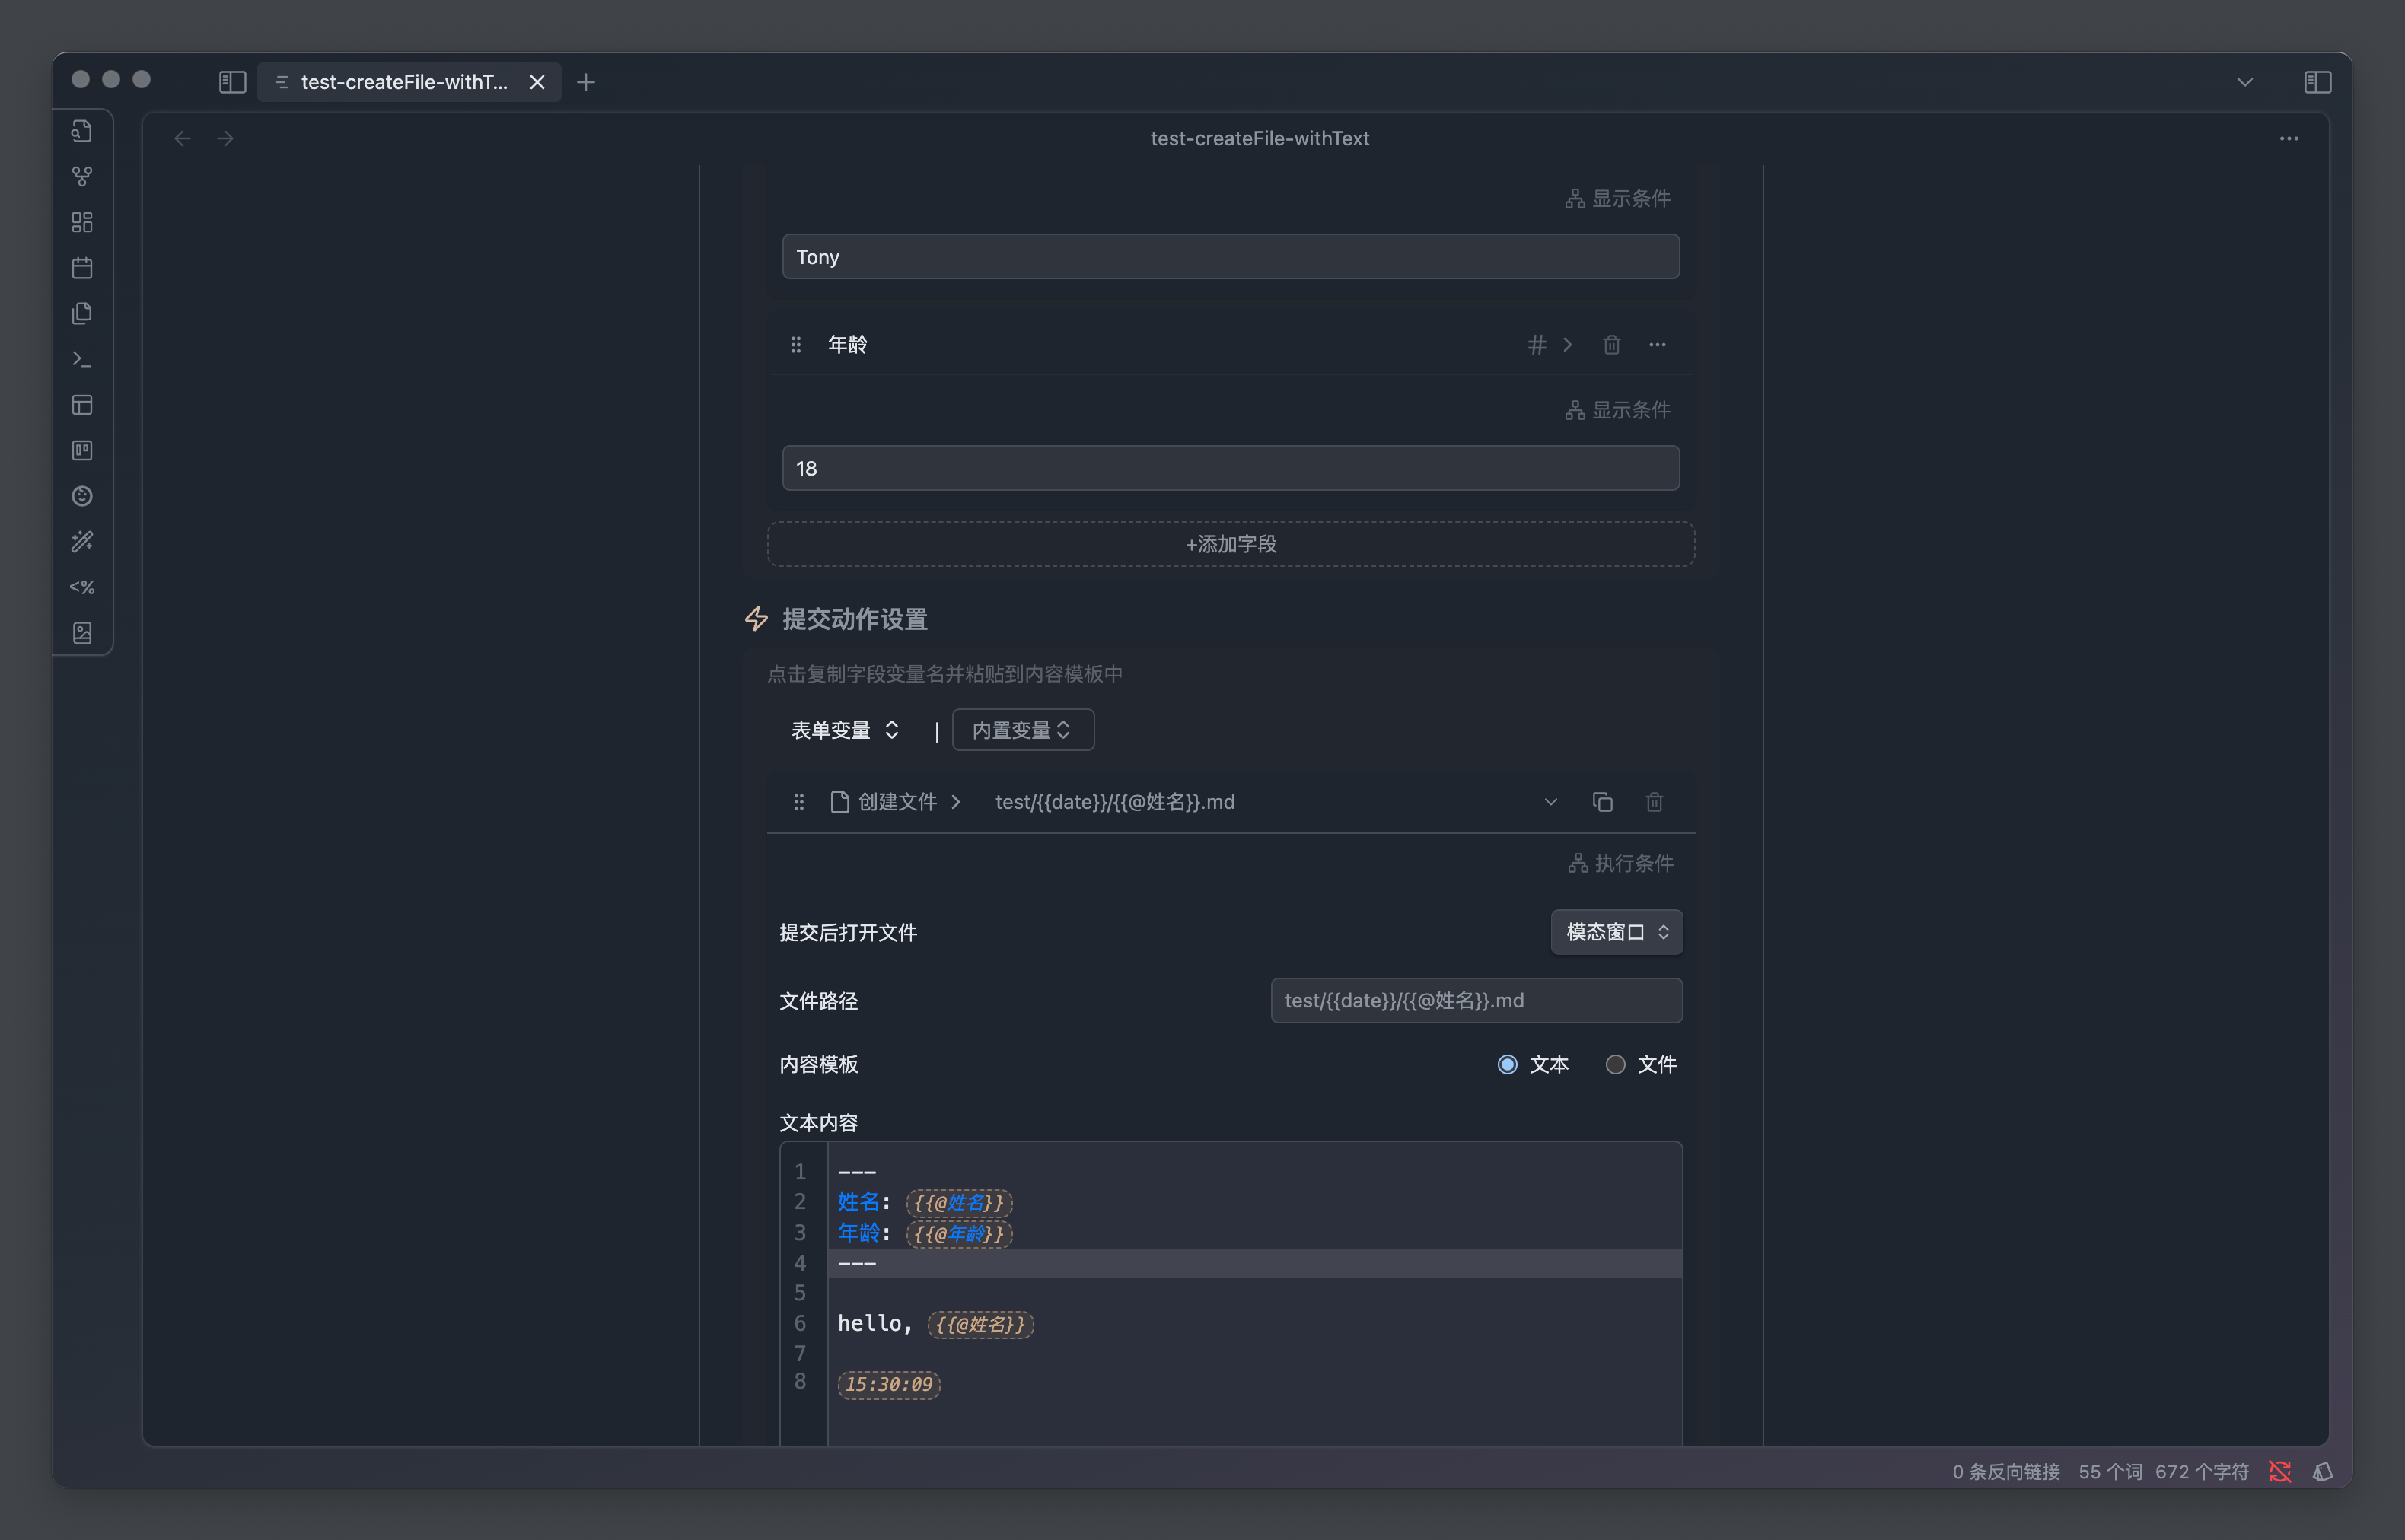2405x1540 pixels.
Task: Delete the 年龄 field with the trash icon
Action: (x=1611, y=345)
